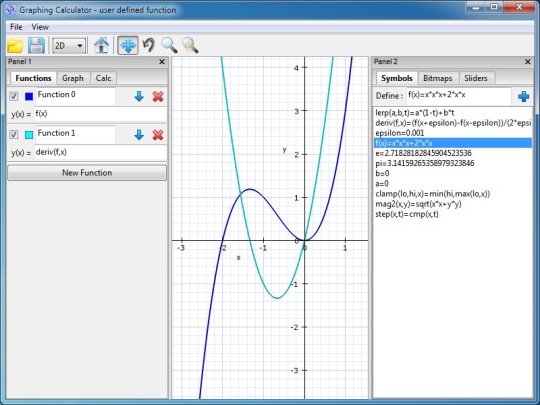Minimize the Graphing Calculator window

476,7
